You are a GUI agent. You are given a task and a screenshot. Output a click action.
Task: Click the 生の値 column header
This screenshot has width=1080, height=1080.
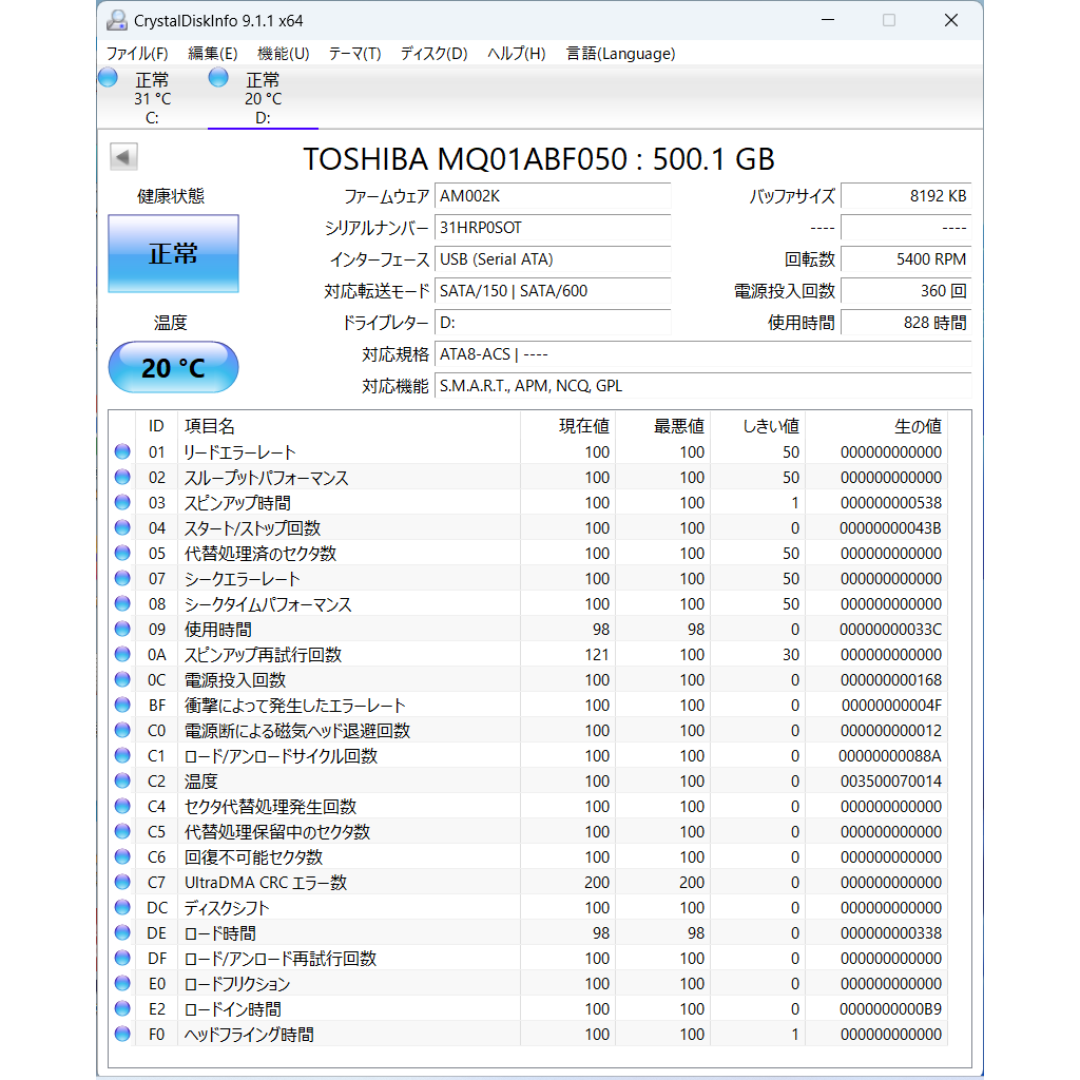[877, 426]
